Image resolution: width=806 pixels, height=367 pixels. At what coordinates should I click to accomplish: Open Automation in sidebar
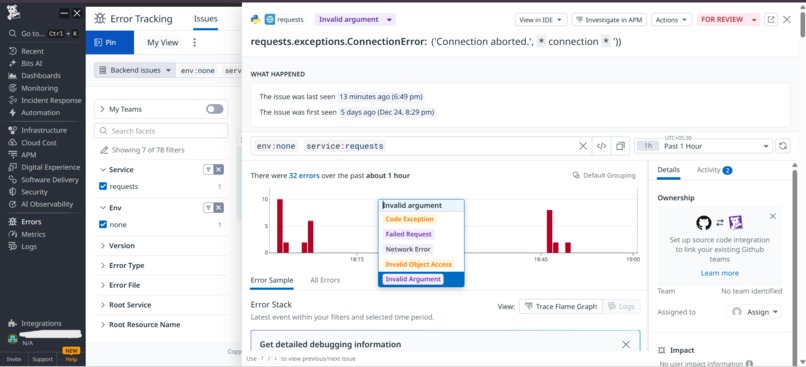[40, 113]
